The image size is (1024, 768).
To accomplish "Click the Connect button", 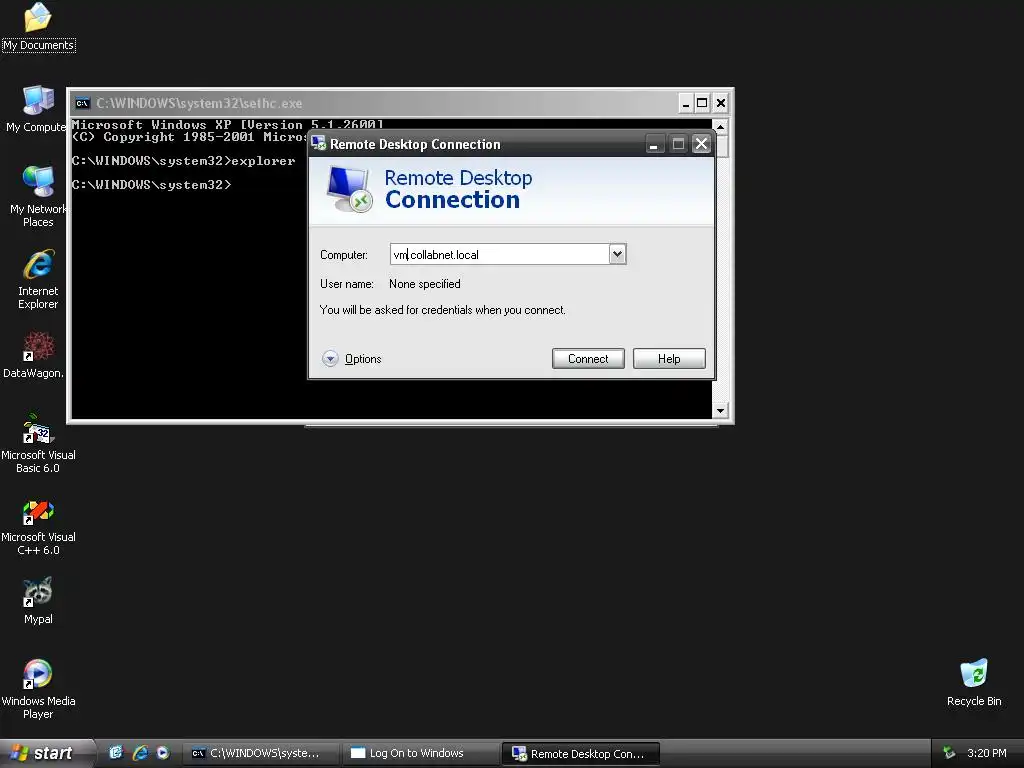I will [x=588, y=359].
